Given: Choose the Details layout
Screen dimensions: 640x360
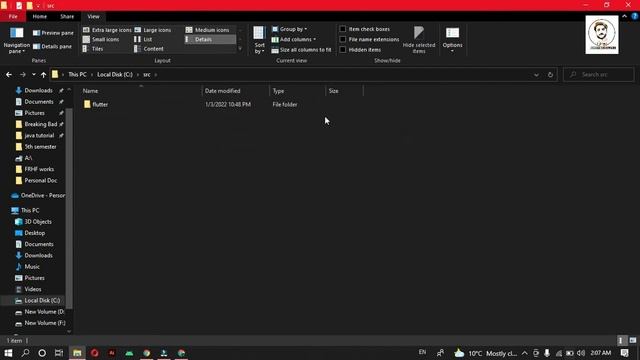Looking at the screenshot, I should pyautogui.click(x=210, y=39).
